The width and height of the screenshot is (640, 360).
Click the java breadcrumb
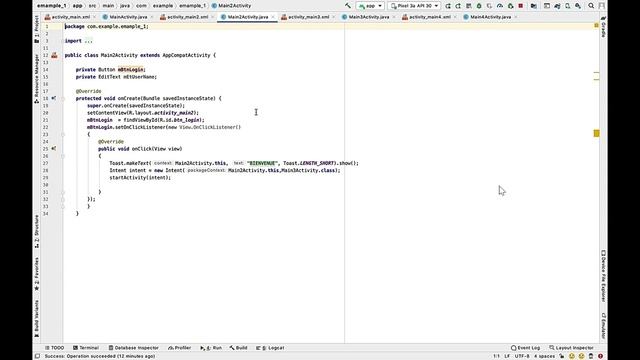pyautogui.click(x=125, y=6)
